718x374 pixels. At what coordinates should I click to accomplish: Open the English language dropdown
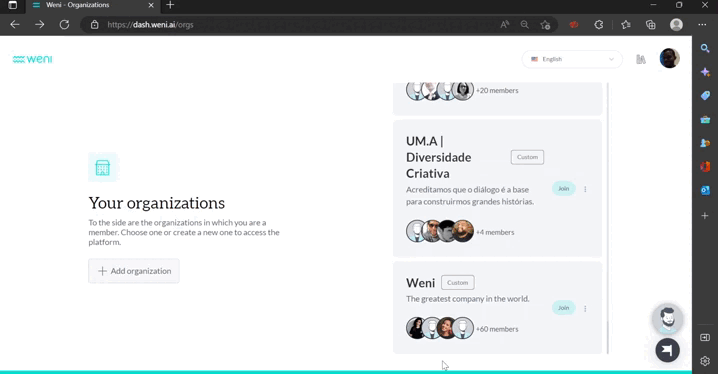[x=572, y=59]
